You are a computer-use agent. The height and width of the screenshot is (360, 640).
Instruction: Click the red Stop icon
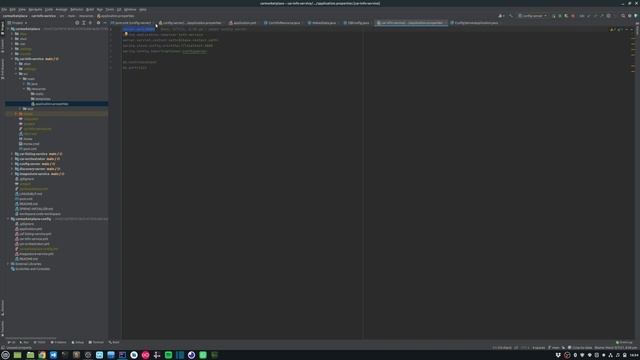(x=573, y=16)
